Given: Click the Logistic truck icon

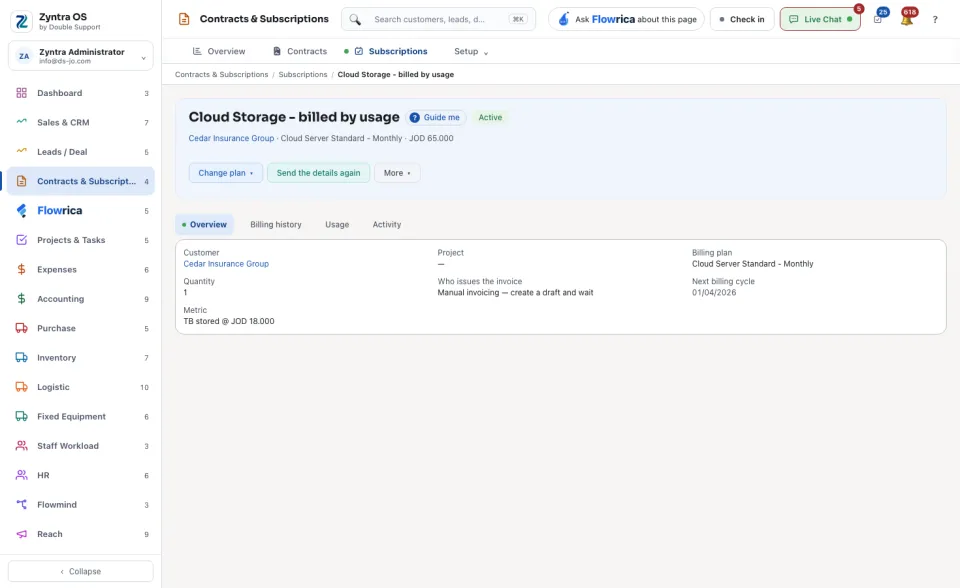Looking at the screenshot, I should pyautogui.click(x=21, y=386).
